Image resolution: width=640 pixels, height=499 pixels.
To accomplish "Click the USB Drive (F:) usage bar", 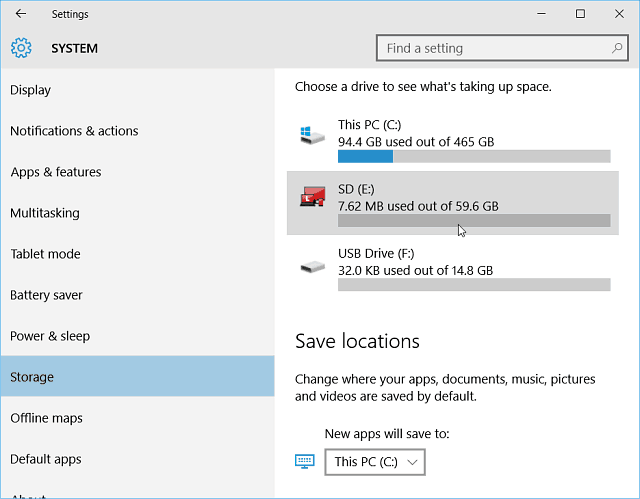I will coord(474,284).
